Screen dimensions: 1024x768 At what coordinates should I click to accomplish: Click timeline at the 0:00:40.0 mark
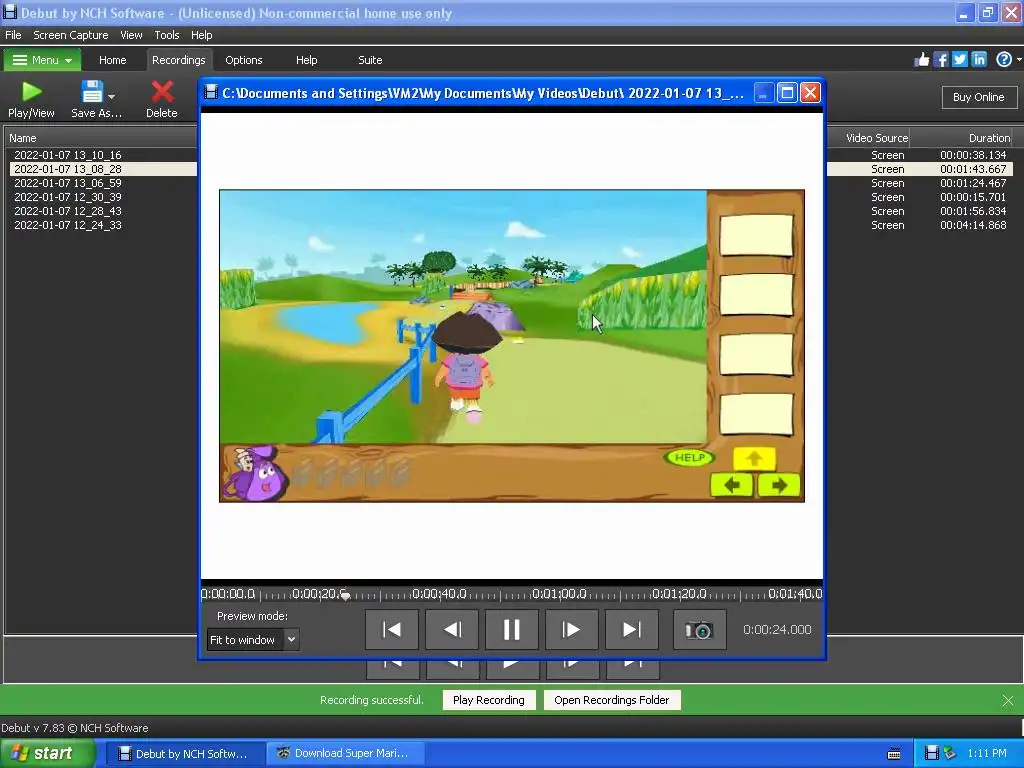tap(440, 594)
